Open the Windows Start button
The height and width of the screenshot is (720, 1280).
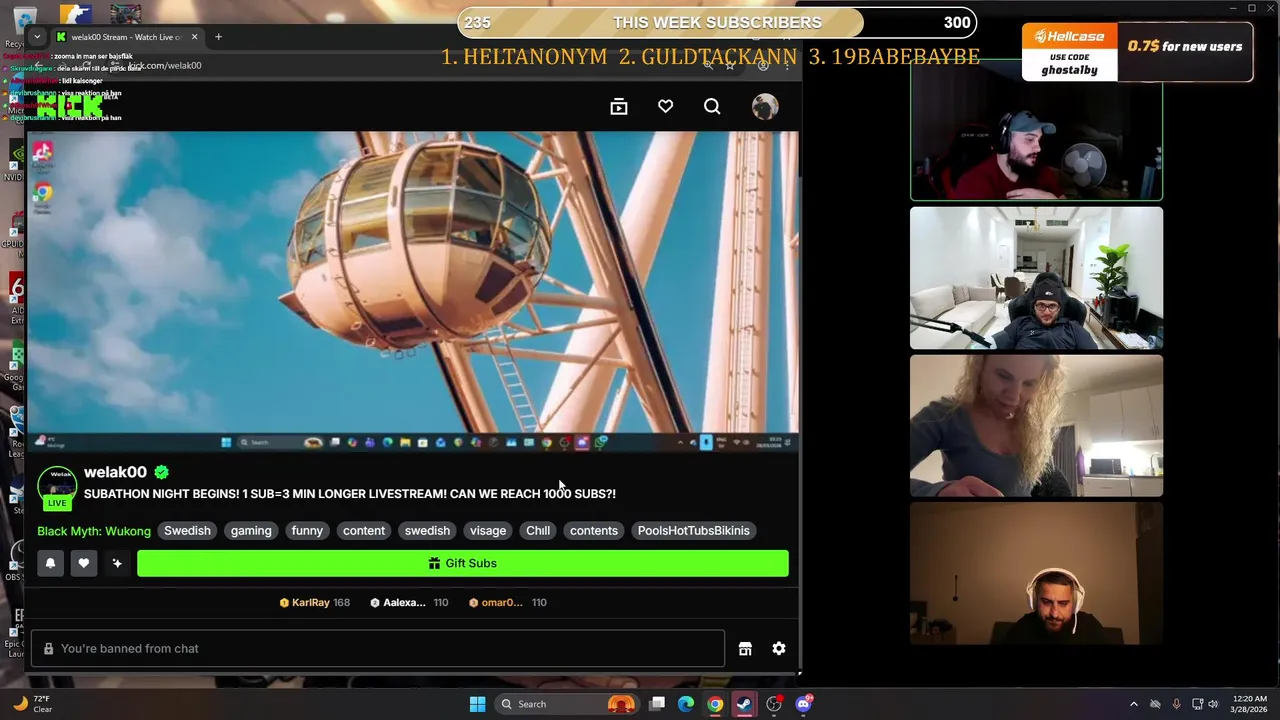[x=477, y=704]
